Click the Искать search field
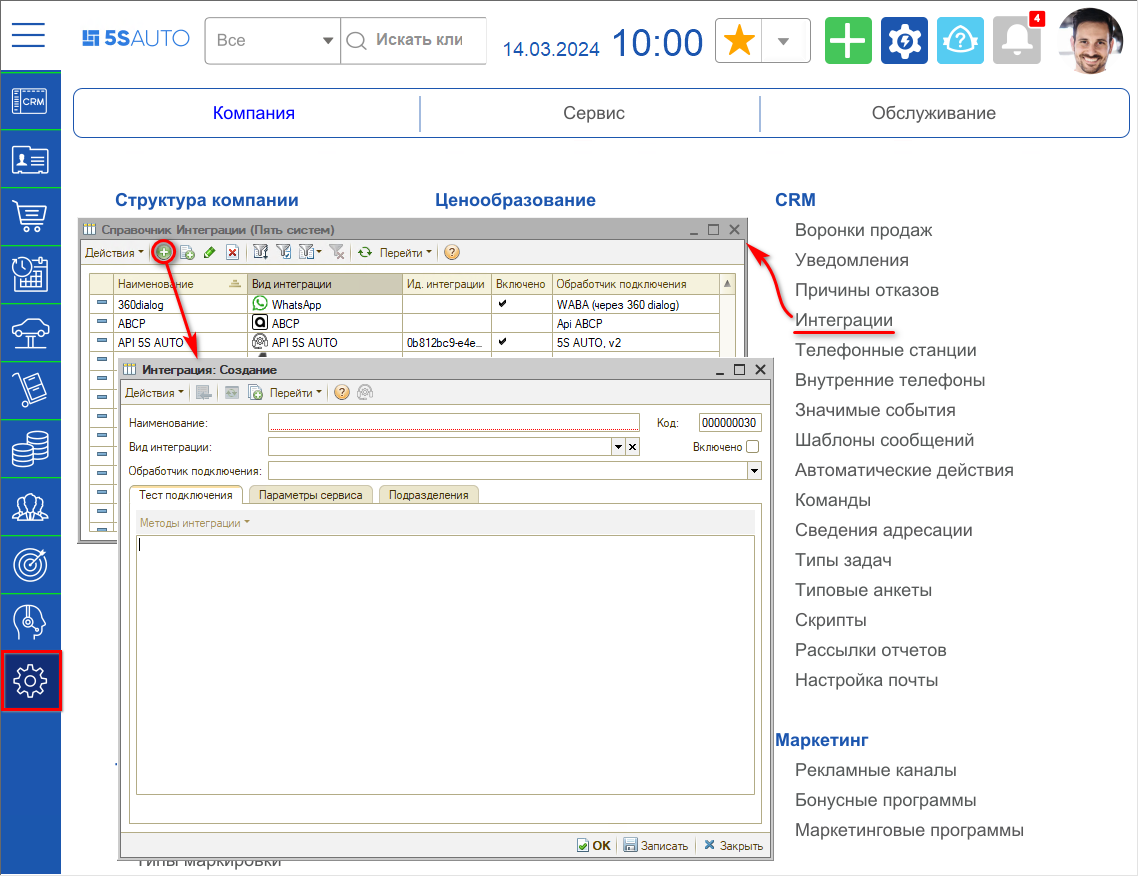Viewport: 1138px width, 876px height. coord(414,41)
